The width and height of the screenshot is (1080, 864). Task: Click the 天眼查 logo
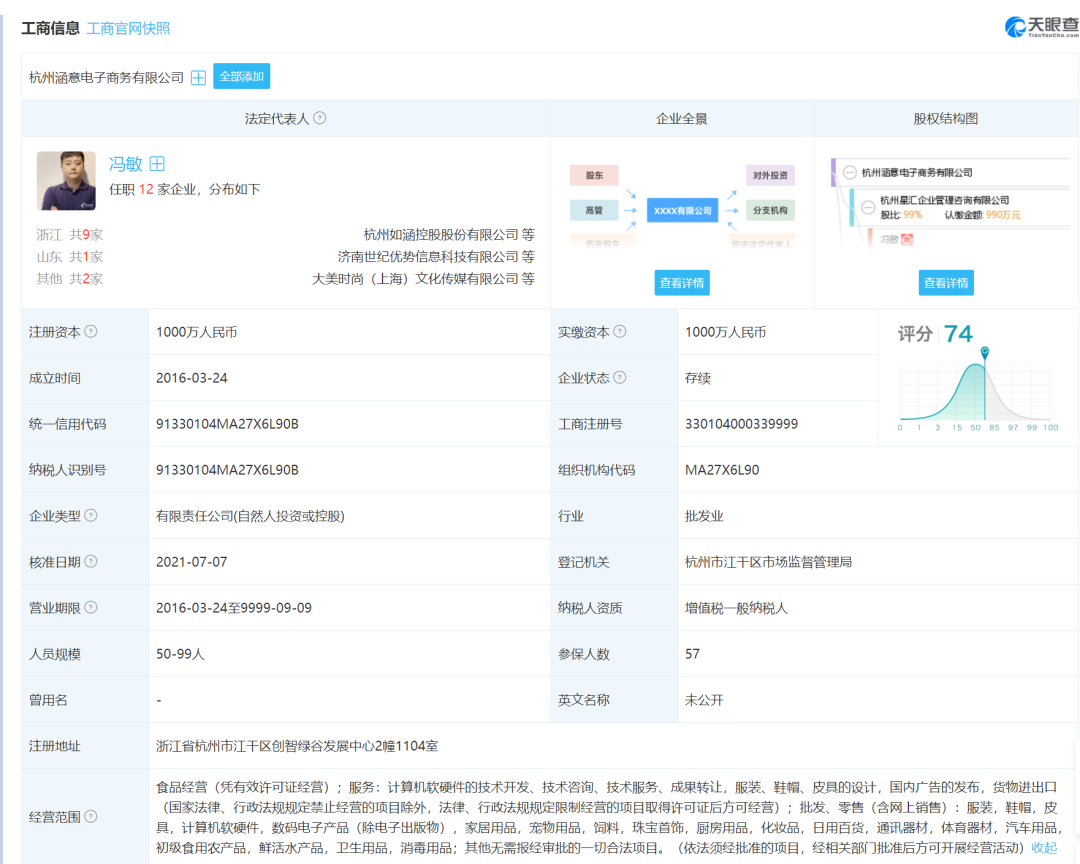pos(1041,26)
